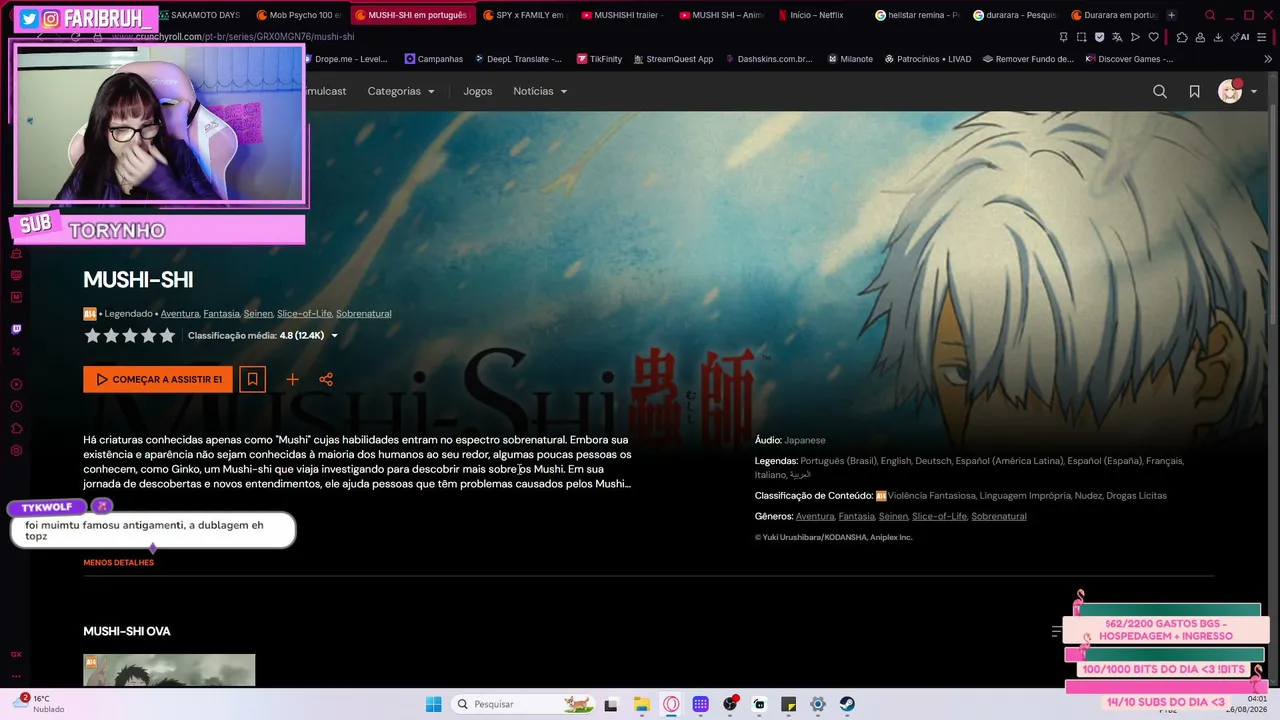Open the extensions cube icon

pos(1182,37)
